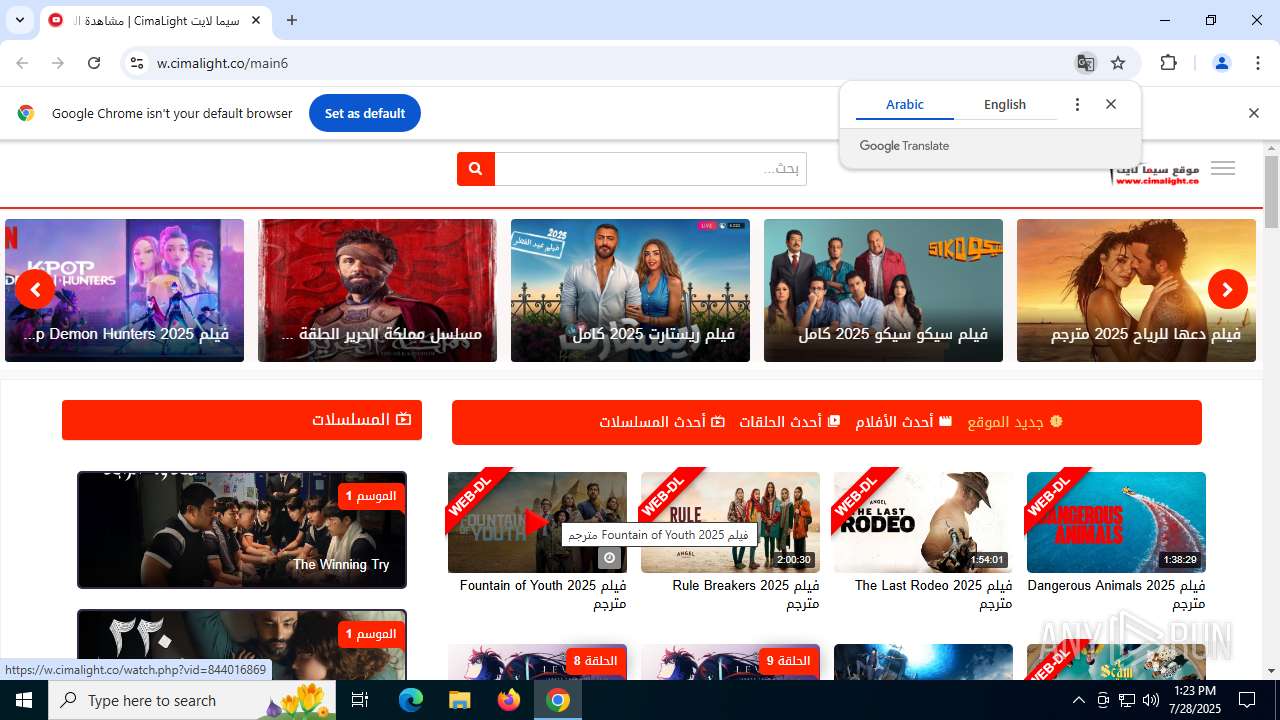Open the volume control in system tray
The height and width of the screenshot is (720, 1280).
pyautogui.click(x=1150, y=700)
